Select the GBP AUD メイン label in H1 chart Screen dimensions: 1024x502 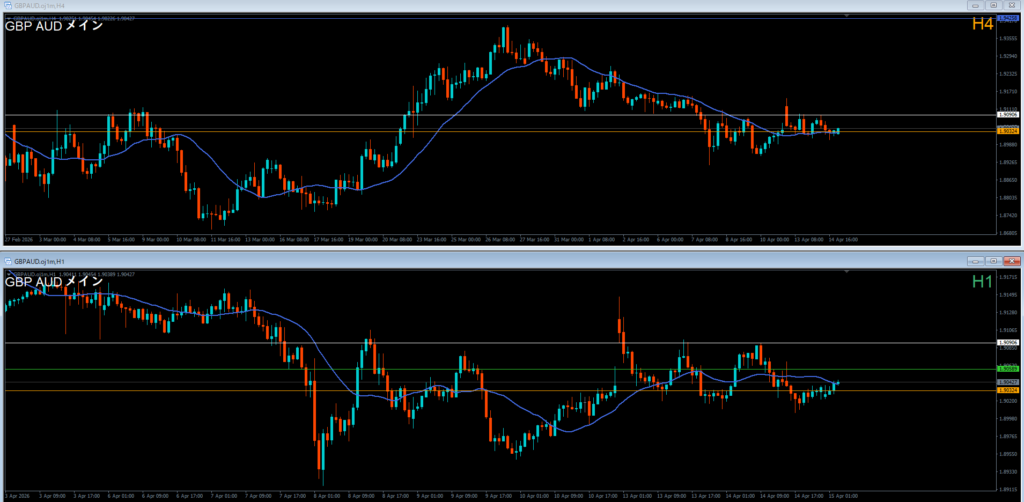tap(52, 282)
